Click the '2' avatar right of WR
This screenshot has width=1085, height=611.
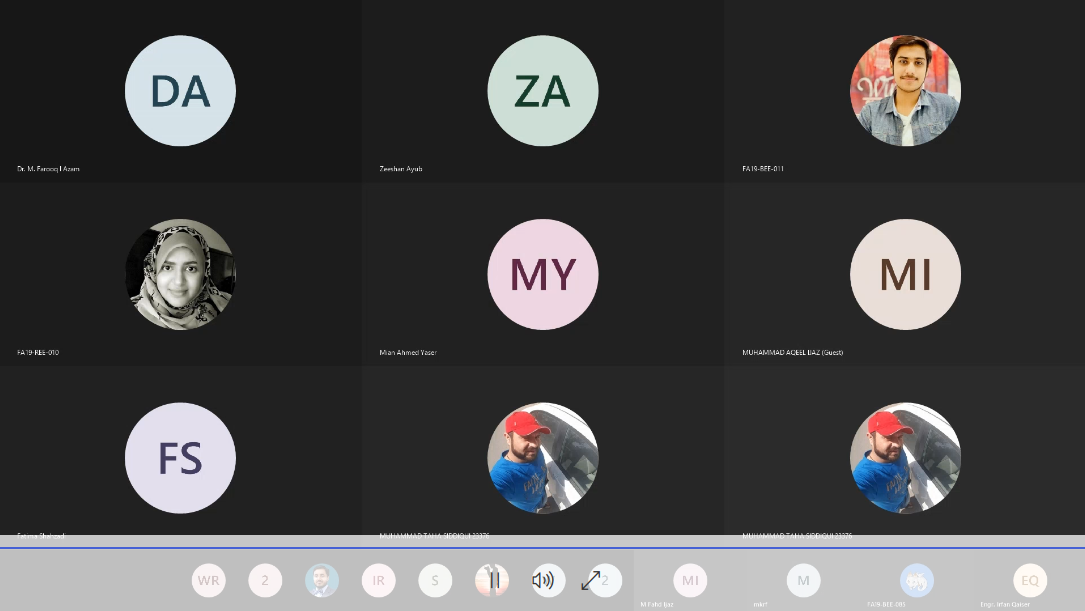pos(265,580)
